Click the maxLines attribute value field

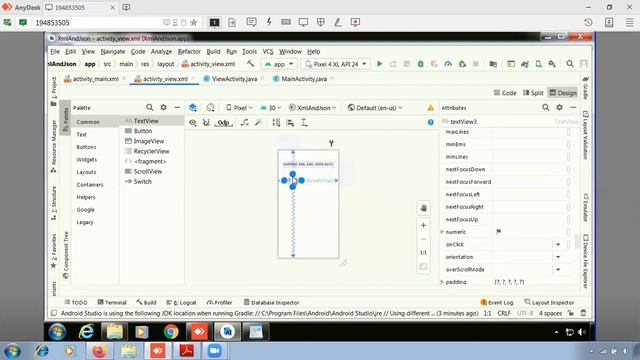[x=529, y=132]
